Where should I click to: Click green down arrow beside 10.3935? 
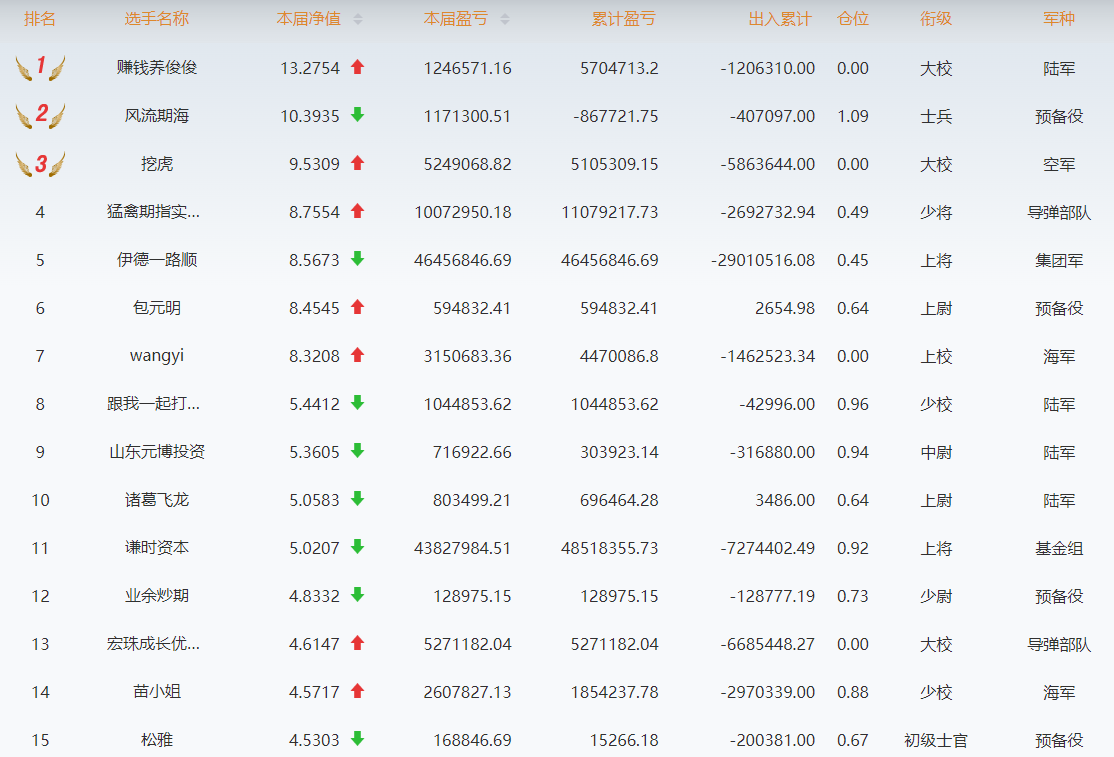coord(358,115)
